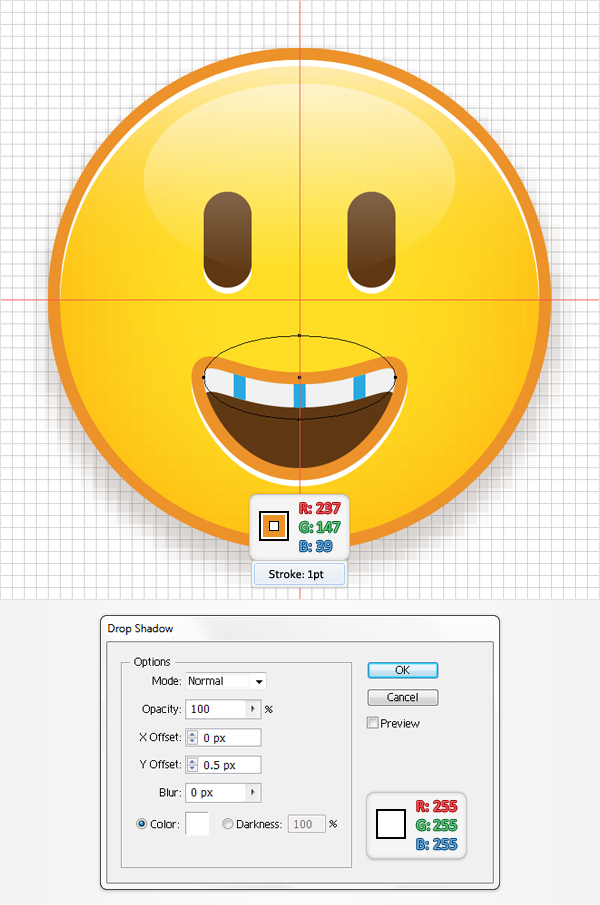Click the B: 39 value text
The width and height of the screenshot is (600, 905).
pyautogui.click(x=316, y=546)
